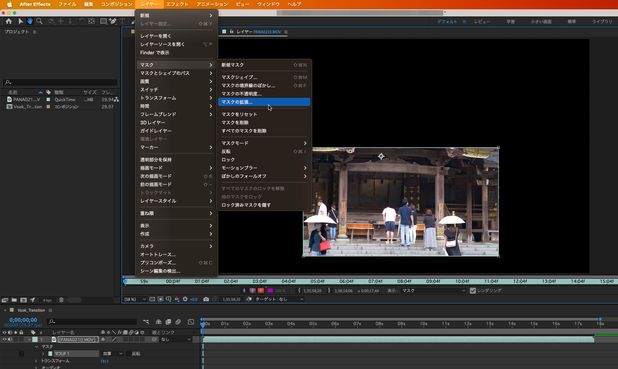Open マスク 1 mode dropdown (加算)

[x=113, y=354]
